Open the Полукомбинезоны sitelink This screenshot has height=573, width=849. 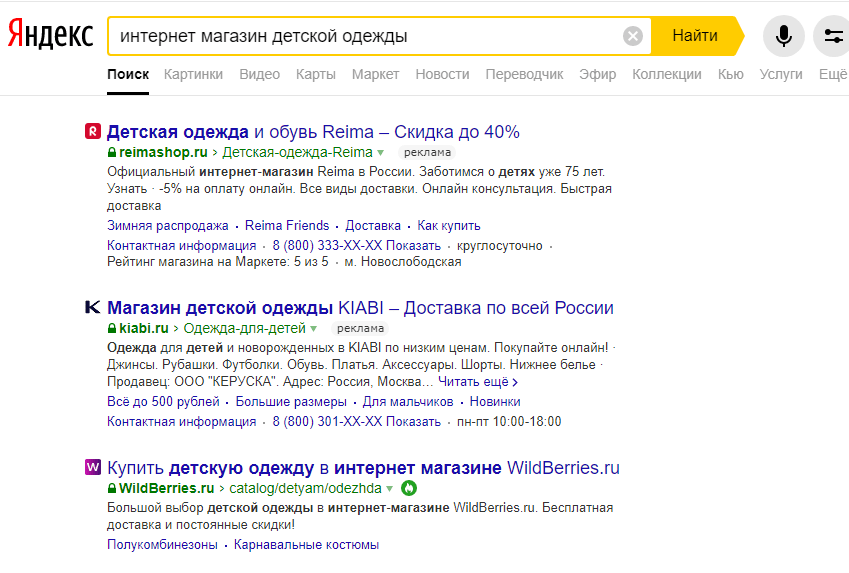tap(162, 544)
